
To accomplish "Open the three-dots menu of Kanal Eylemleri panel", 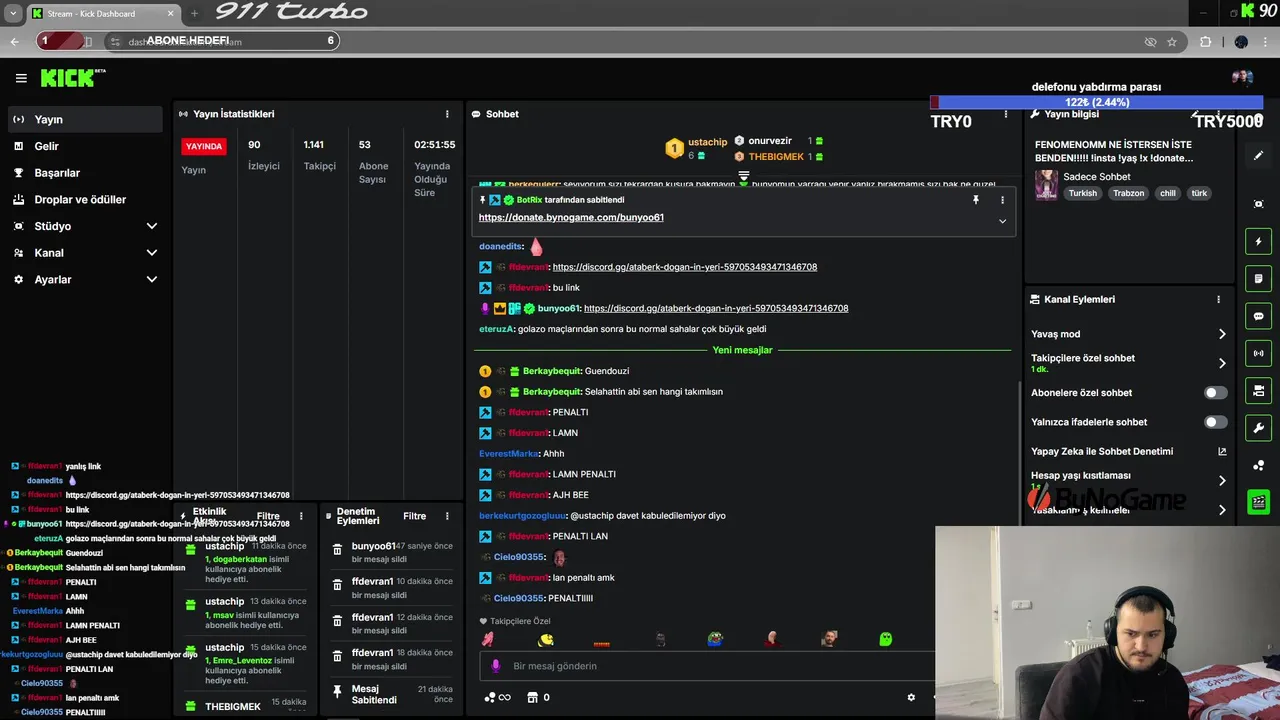I will [x=1218, y=299].
